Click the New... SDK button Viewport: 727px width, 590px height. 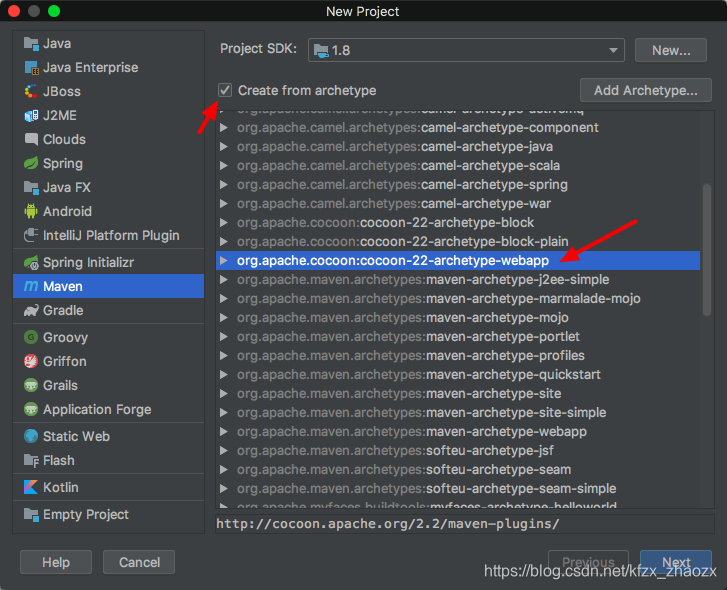pos(670,50)
